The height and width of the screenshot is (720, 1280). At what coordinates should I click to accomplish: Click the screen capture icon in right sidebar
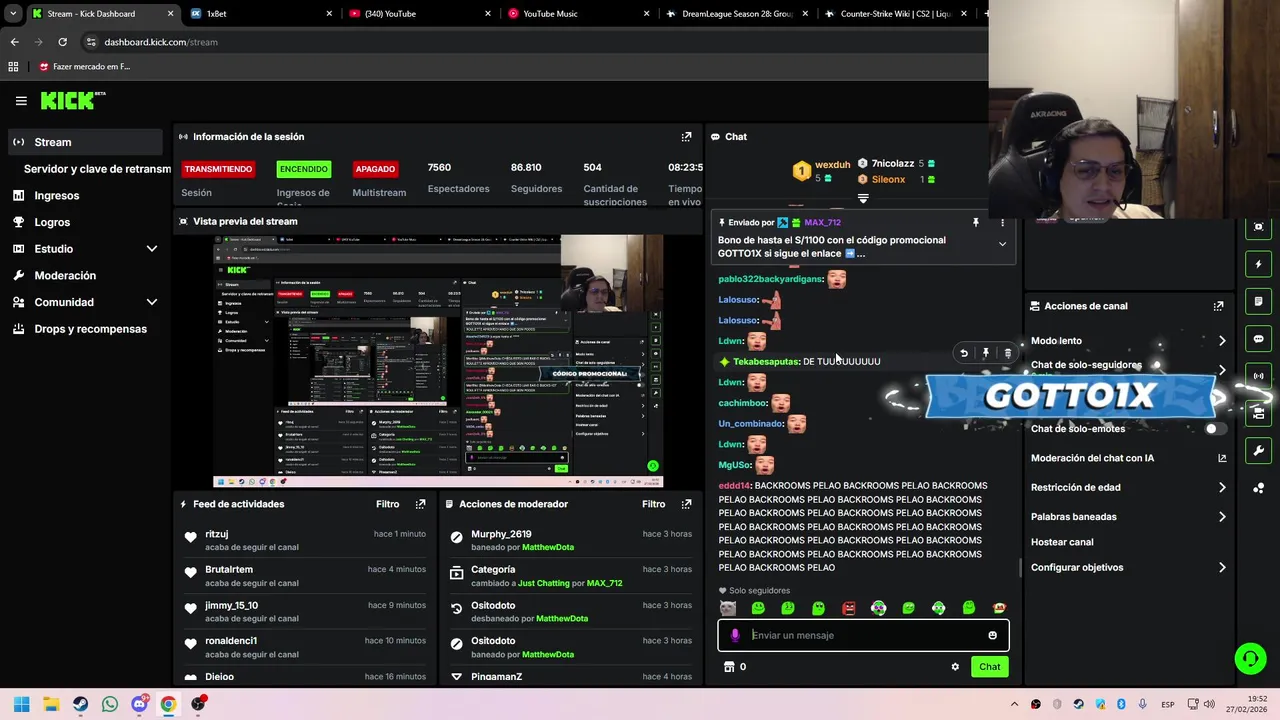point(1258,227)
